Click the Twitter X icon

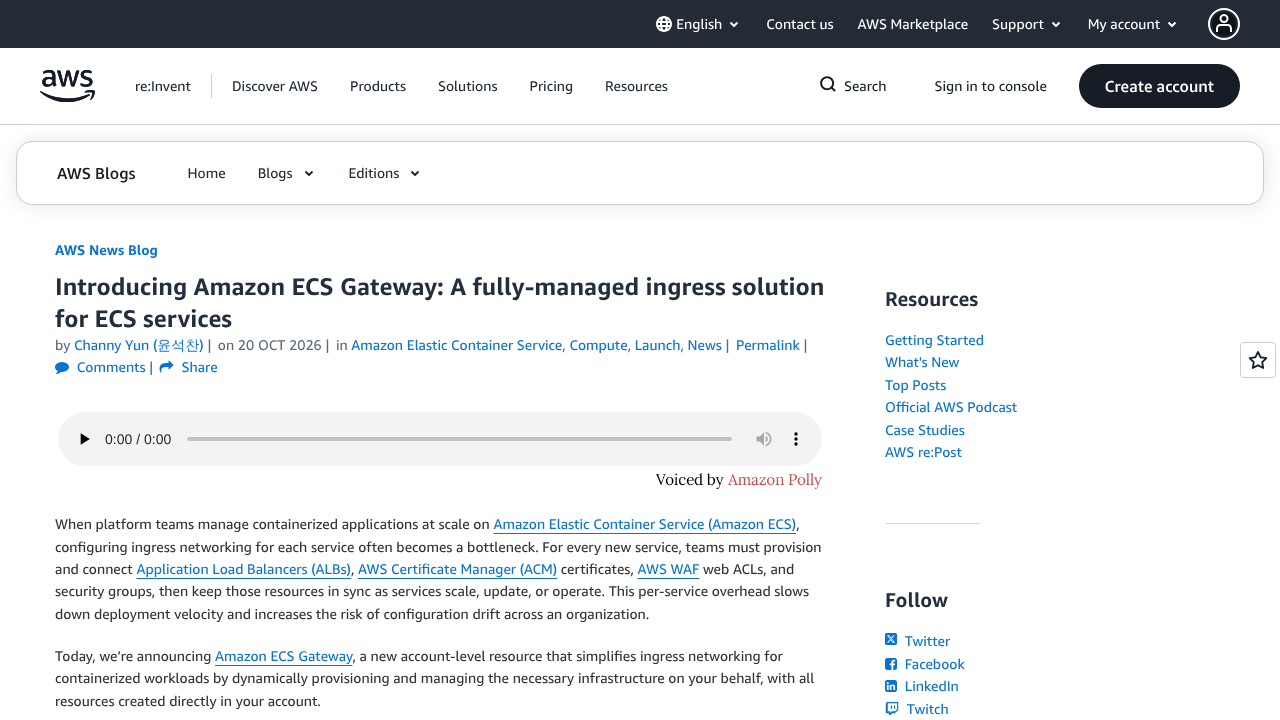pos(891,640)
